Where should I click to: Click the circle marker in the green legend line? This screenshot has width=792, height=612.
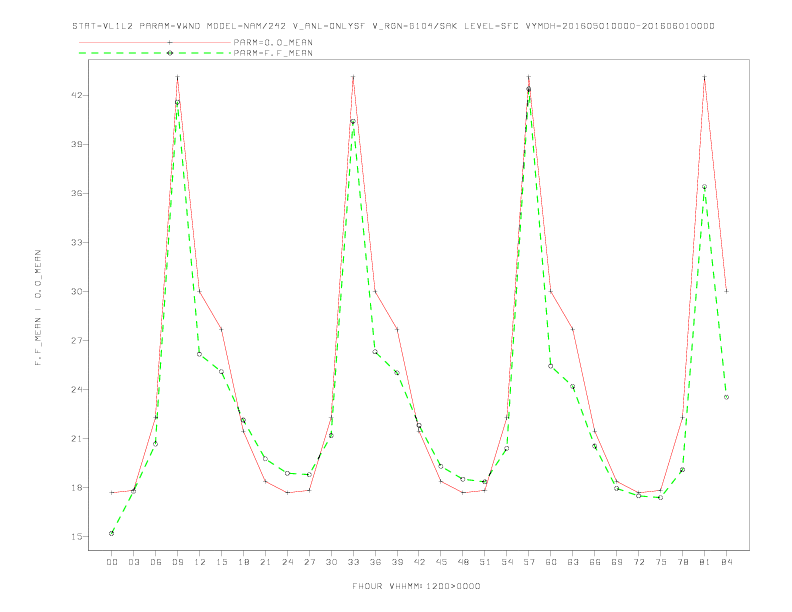[x=170, y=53]
